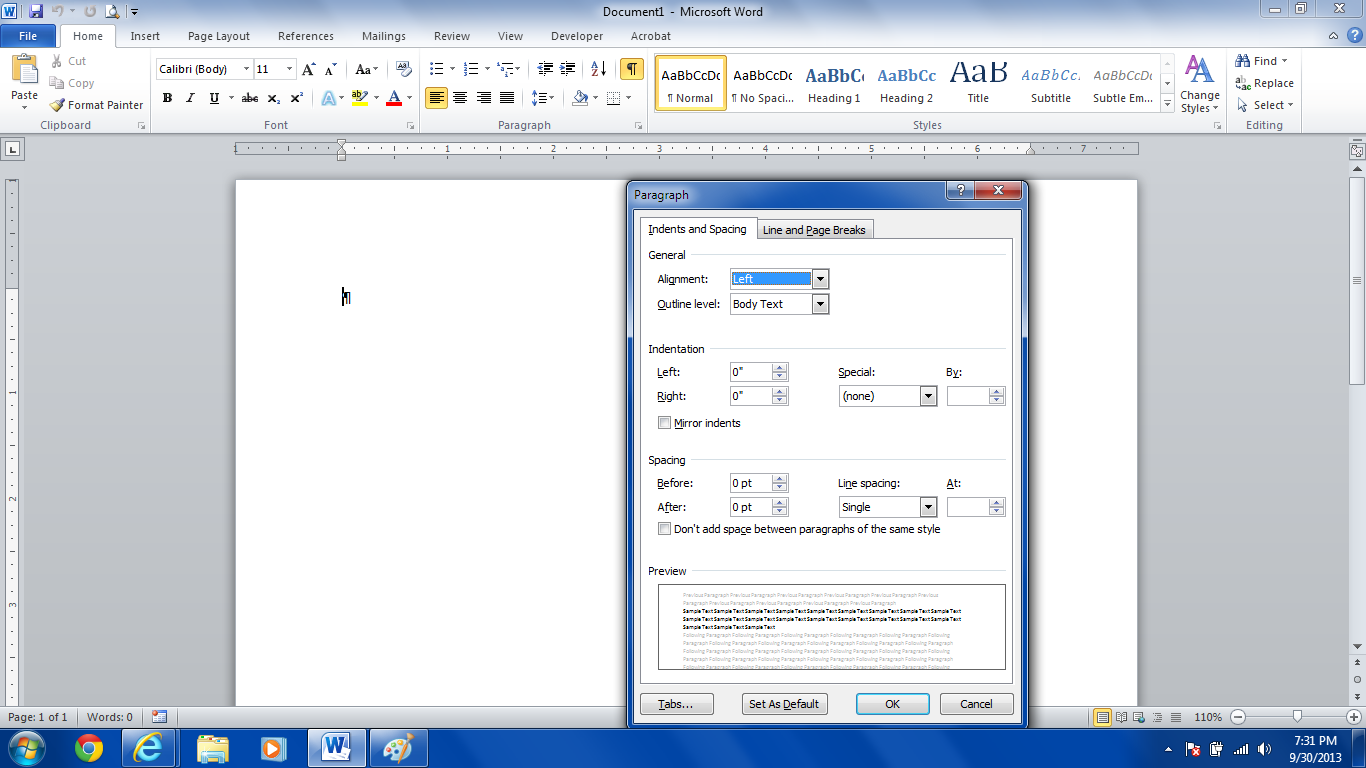Image resolution: width=1366 pixels, height=768 pixels.
Task: Click Replace in Editing group
Action: [x=1265, y=83]
